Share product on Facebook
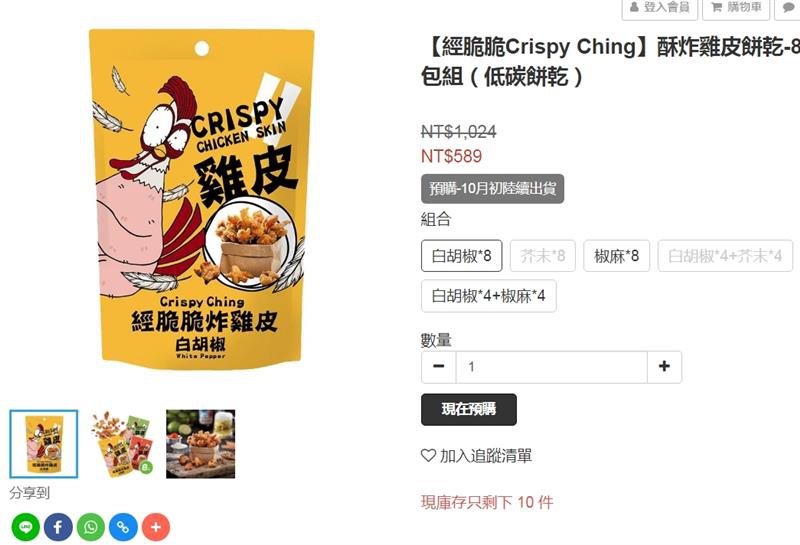Screen dimensions: 800x545 [58, 527]
